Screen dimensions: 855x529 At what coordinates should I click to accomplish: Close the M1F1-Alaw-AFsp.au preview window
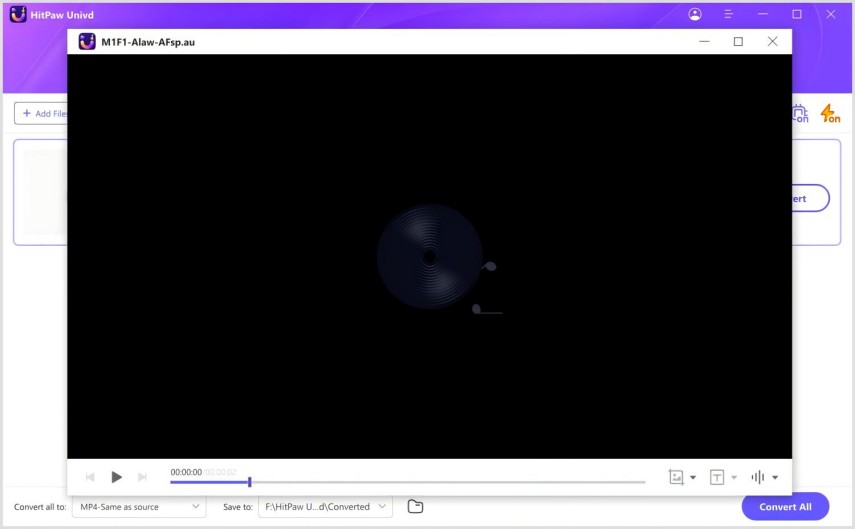tap(772, 41)
